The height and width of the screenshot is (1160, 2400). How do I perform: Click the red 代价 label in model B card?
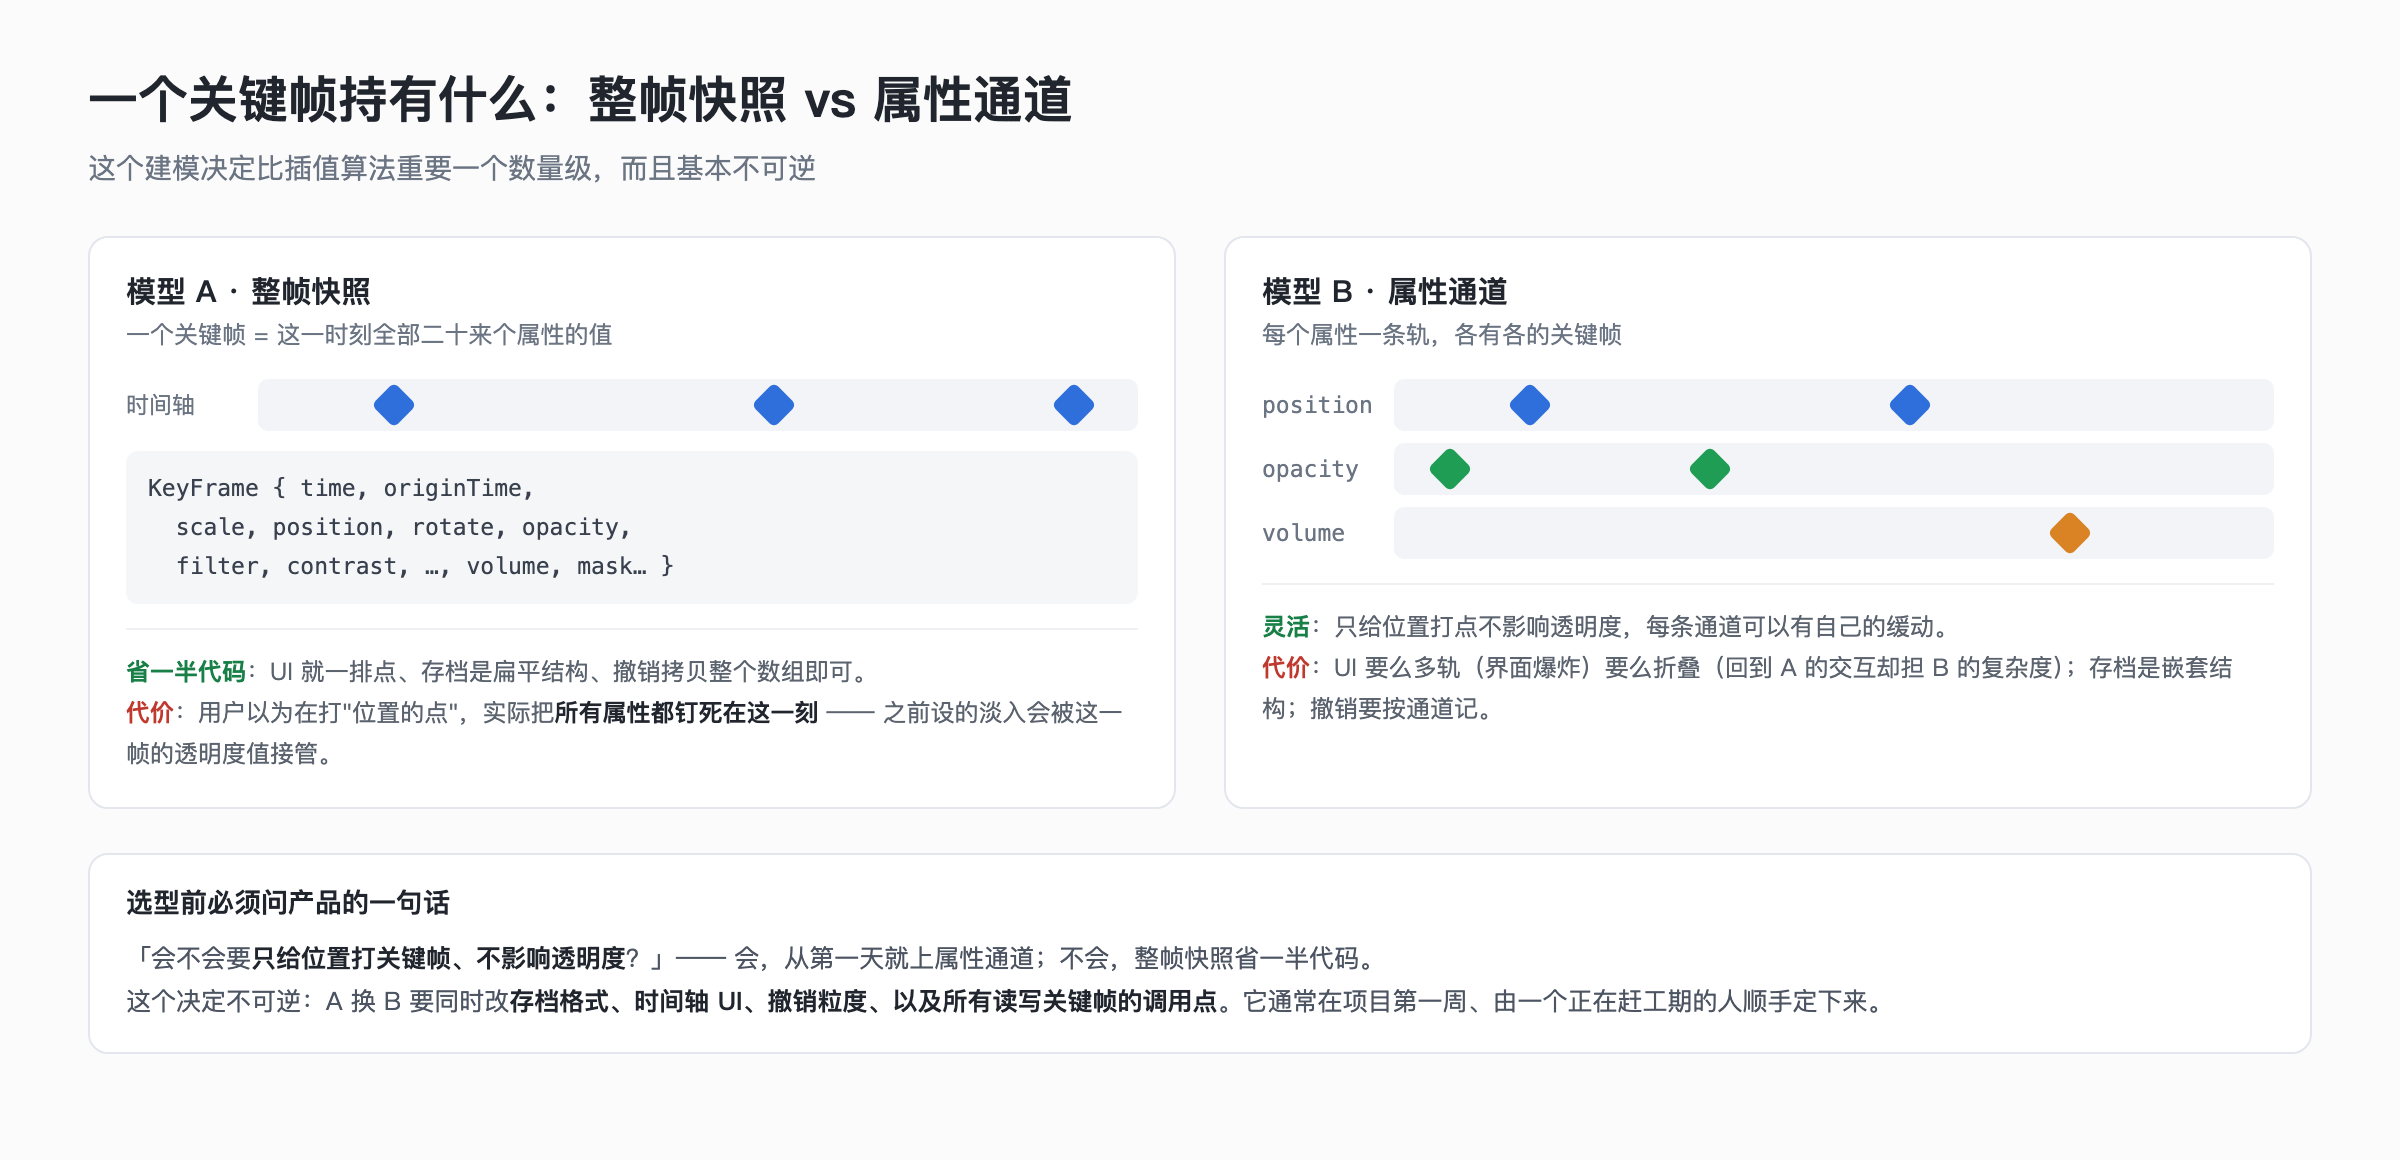point(1286,667)
